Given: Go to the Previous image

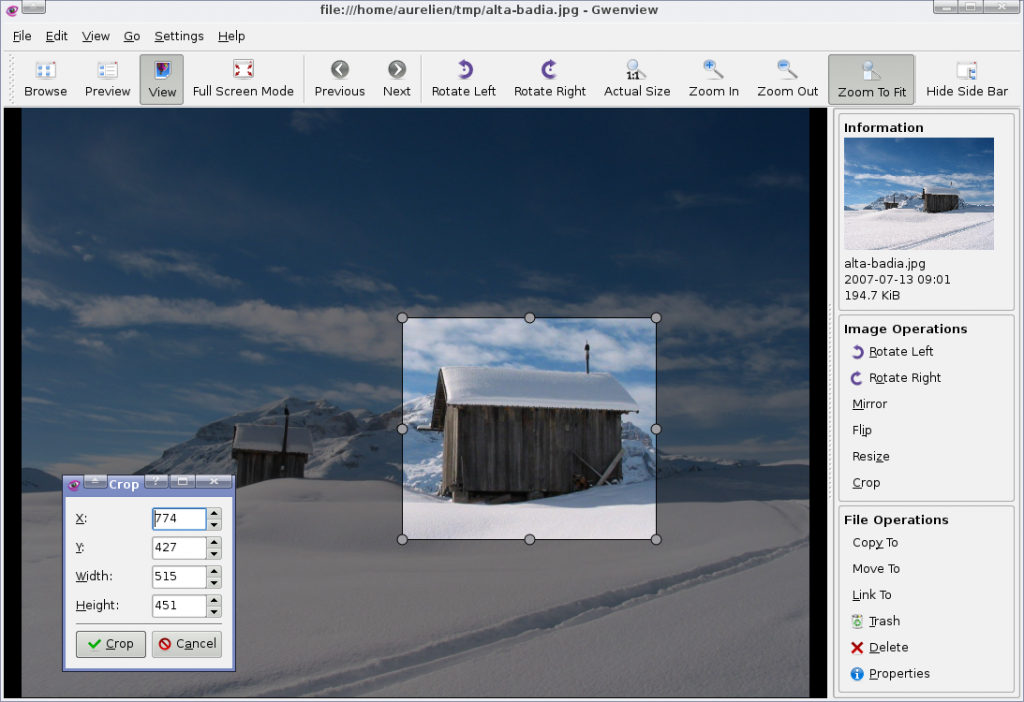Looking at the screenshot, I should 339,79.
